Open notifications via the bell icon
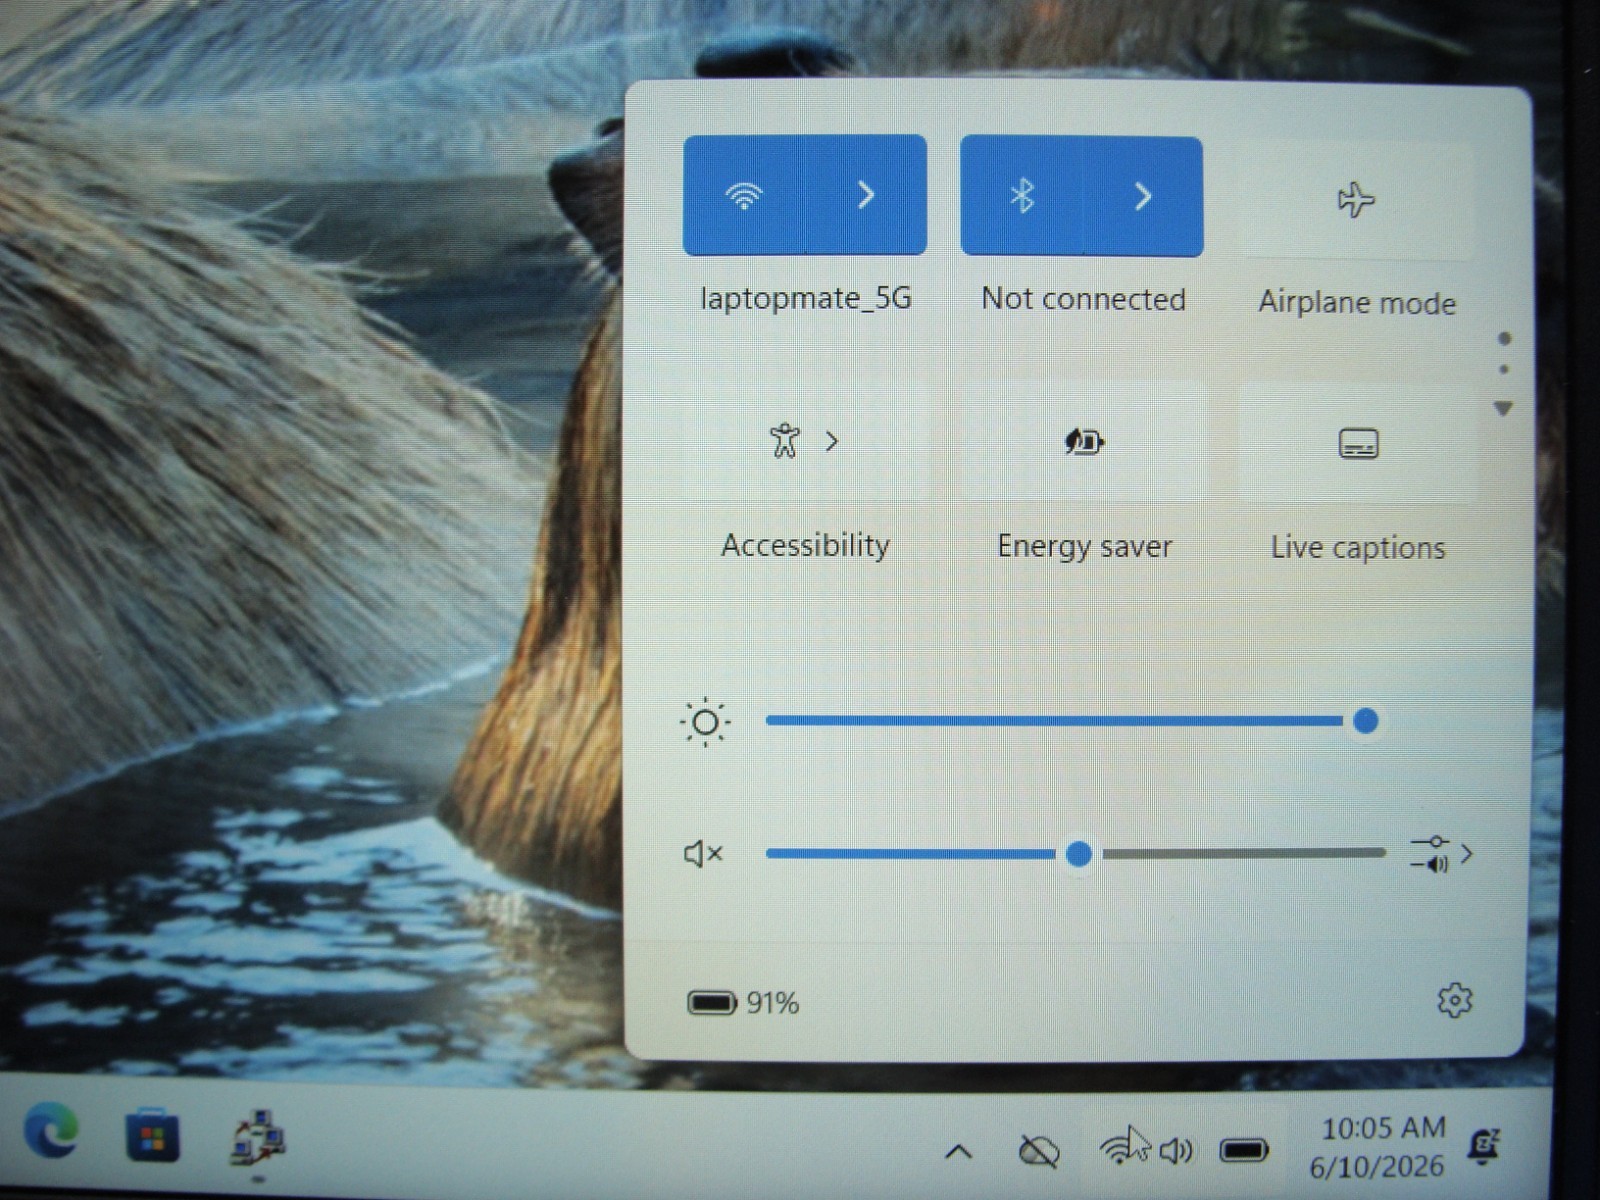The width and height of the screenshot is (1600, 1200). tap(1486, 1146)
